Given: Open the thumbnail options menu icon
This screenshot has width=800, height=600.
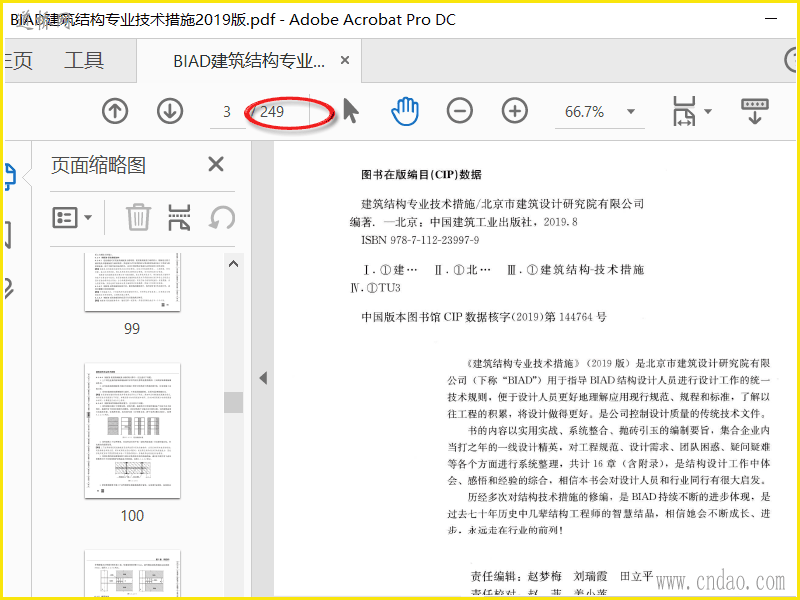Looking at the screenshot, I should click(x=65, y=218).
